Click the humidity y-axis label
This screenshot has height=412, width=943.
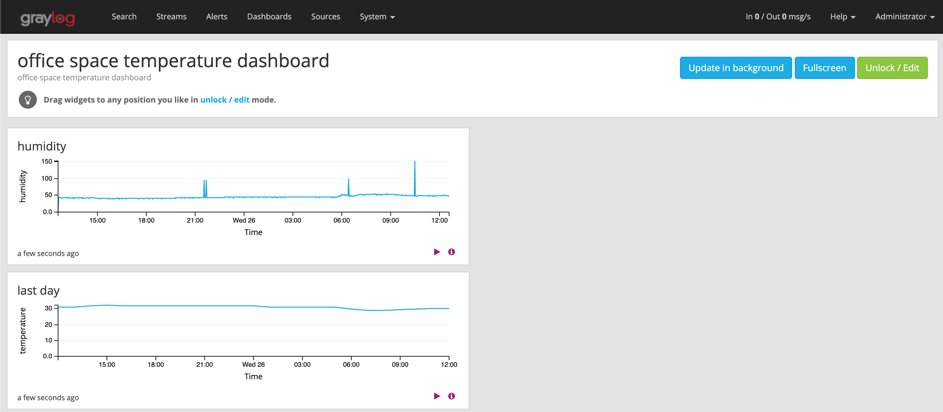[23, 186]
